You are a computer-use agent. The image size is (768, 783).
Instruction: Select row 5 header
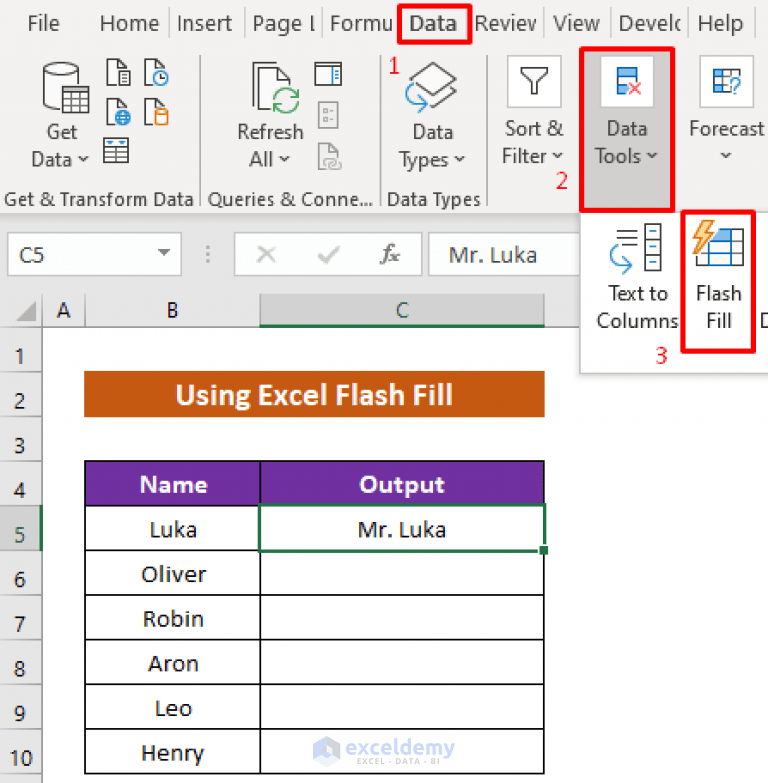coord(20,528)
